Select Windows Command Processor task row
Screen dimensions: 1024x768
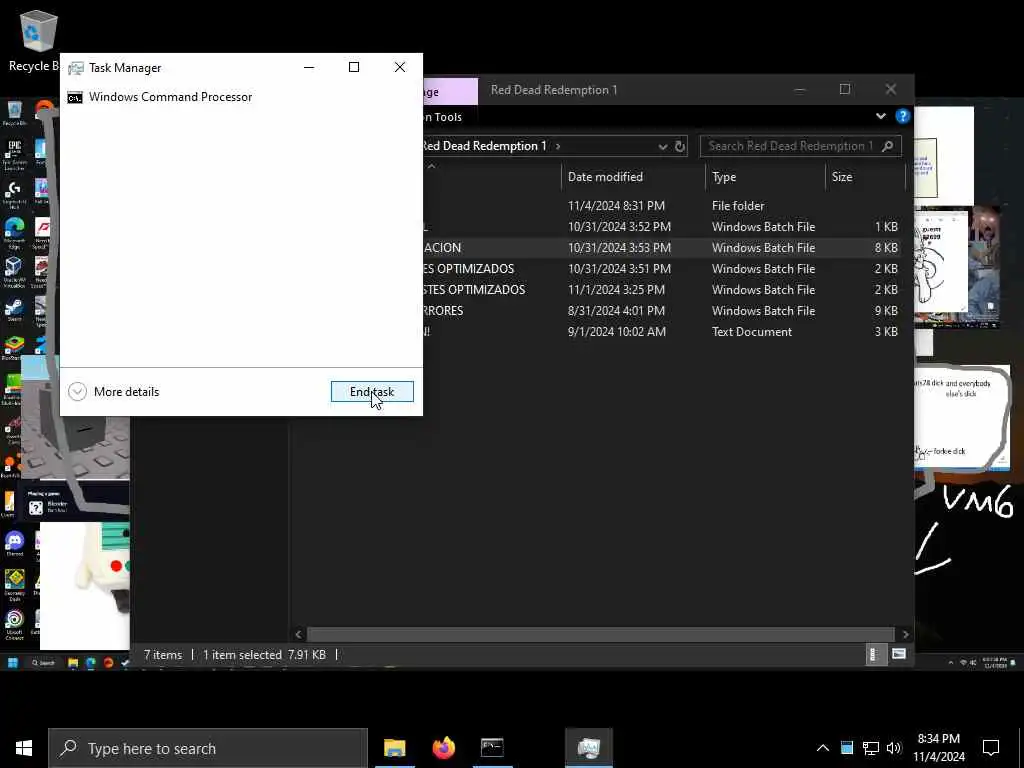click(x=241, y=97)
